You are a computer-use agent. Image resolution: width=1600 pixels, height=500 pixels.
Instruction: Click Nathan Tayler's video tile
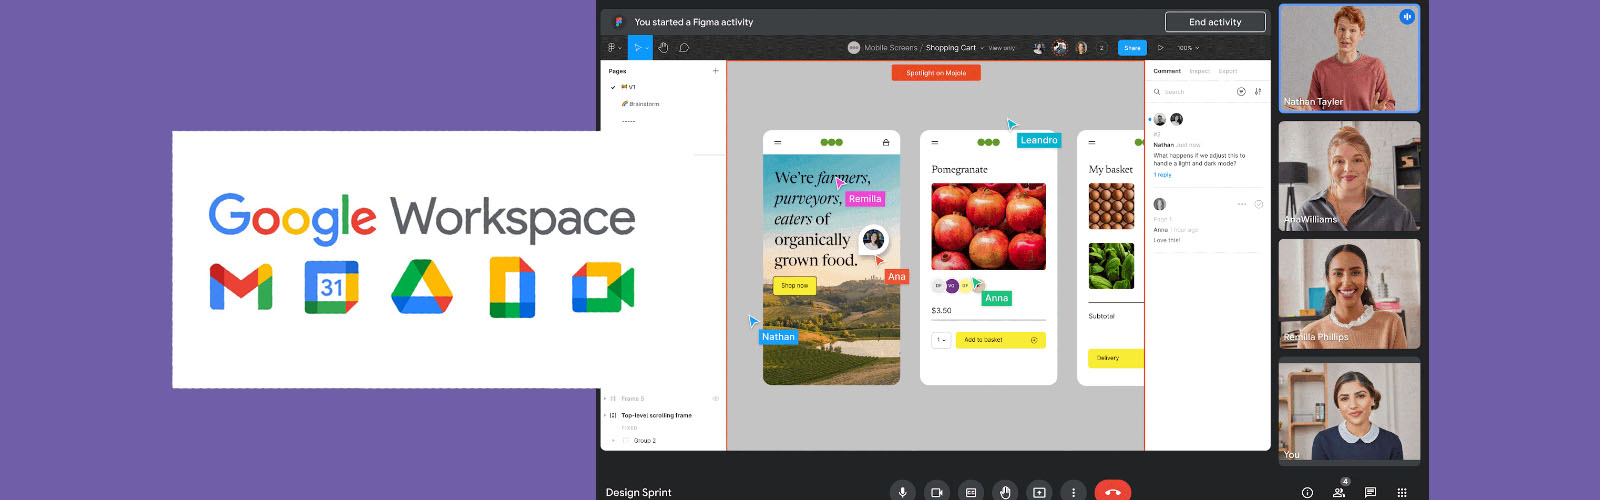[1349, 58]
